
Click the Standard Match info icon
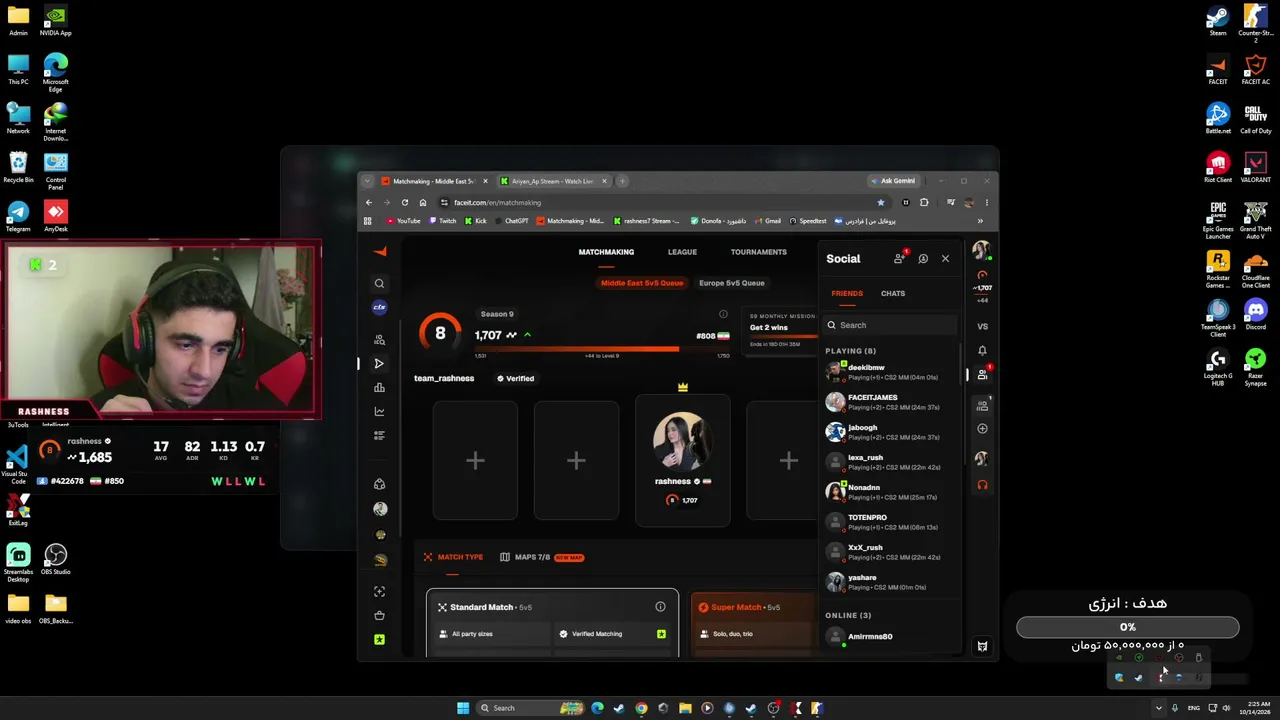[660, 607]
